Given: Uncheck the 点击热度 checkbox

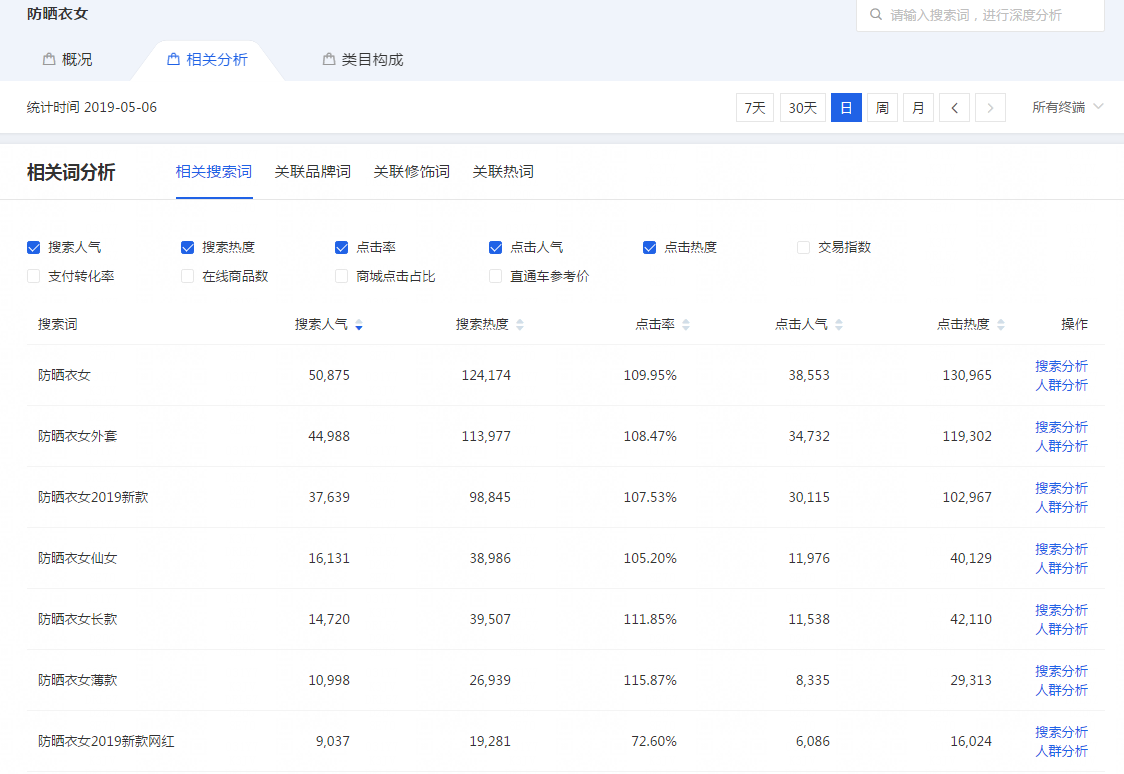Looking at the screenshot, I should pyautogui.click(x=649, y=247).
